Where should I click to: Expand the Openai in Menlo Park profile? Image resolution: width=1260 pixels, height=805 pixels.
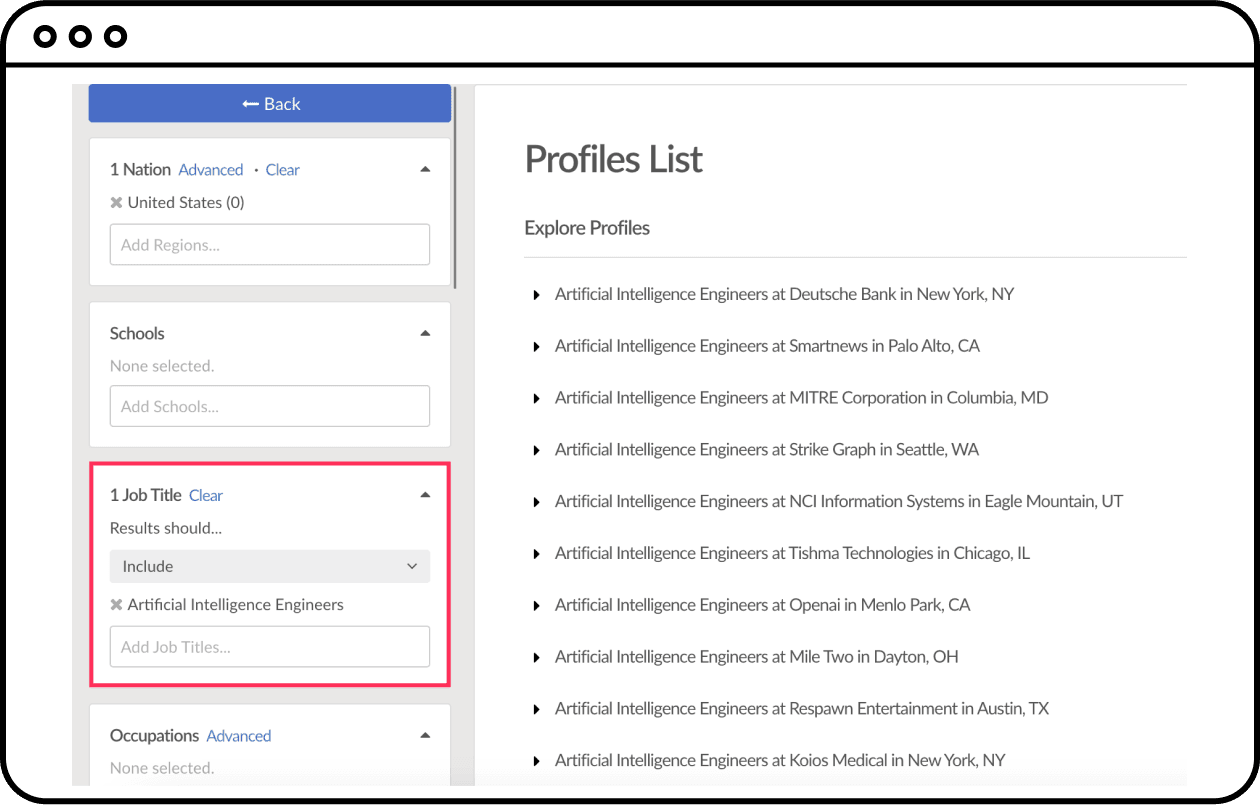coord(536,606)
